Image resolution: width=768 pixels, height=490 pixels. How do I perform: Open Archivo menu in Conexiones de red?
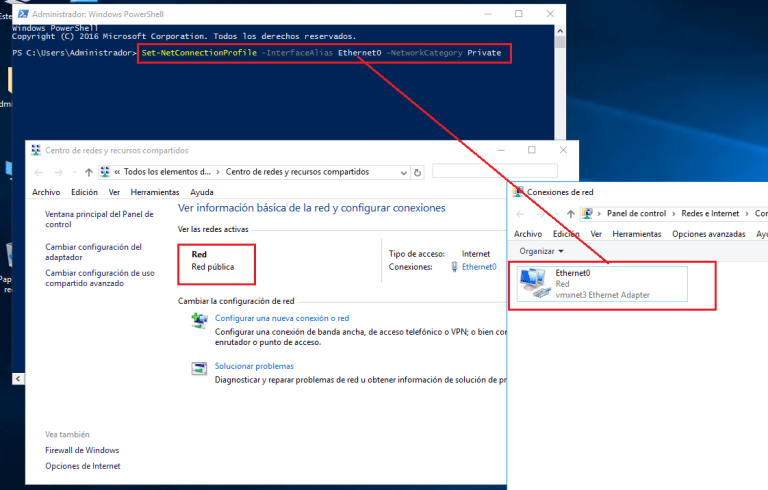[x=528, y=234]
